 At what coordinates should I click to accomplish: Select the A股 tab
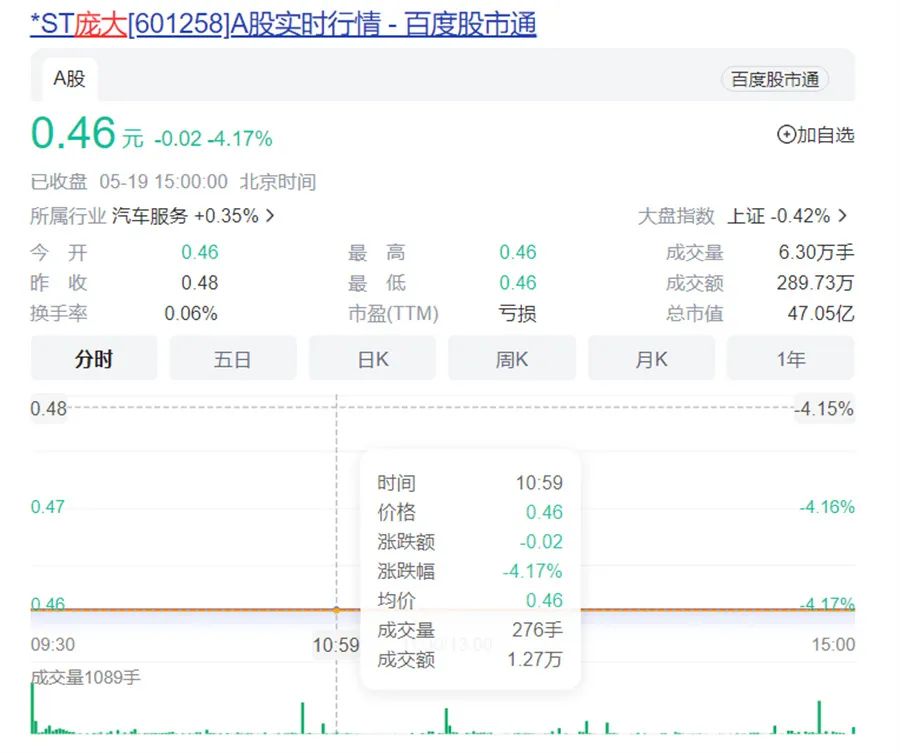click(x=69, y=79)
